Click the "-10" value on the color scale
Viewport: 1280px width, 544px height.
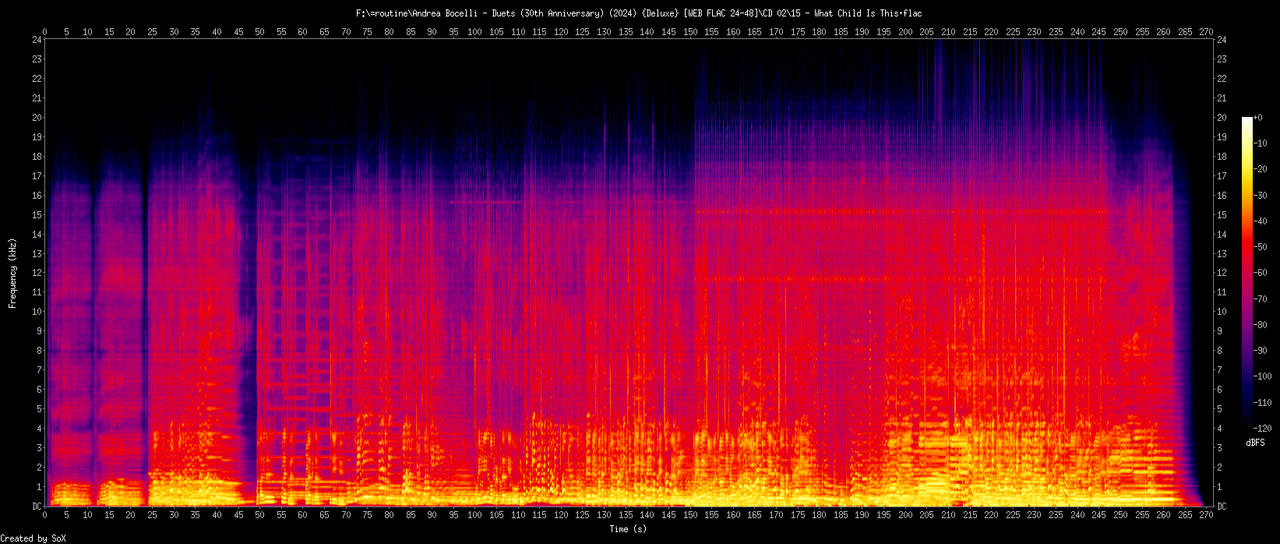[1262, 144]
